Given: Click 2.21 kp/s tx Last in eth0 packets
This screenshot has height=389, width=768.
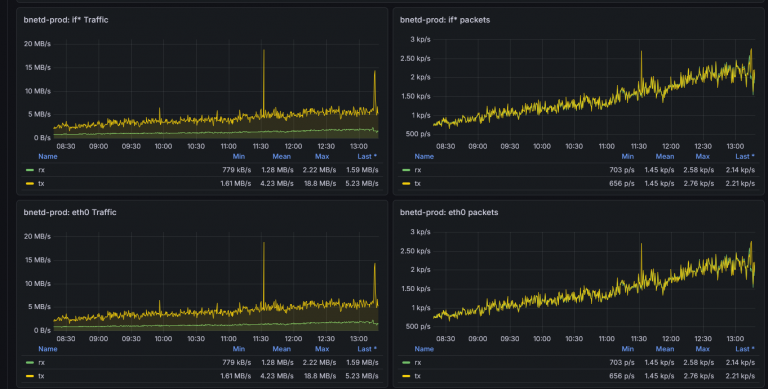Looking at the screenshot, I should 740,376.
